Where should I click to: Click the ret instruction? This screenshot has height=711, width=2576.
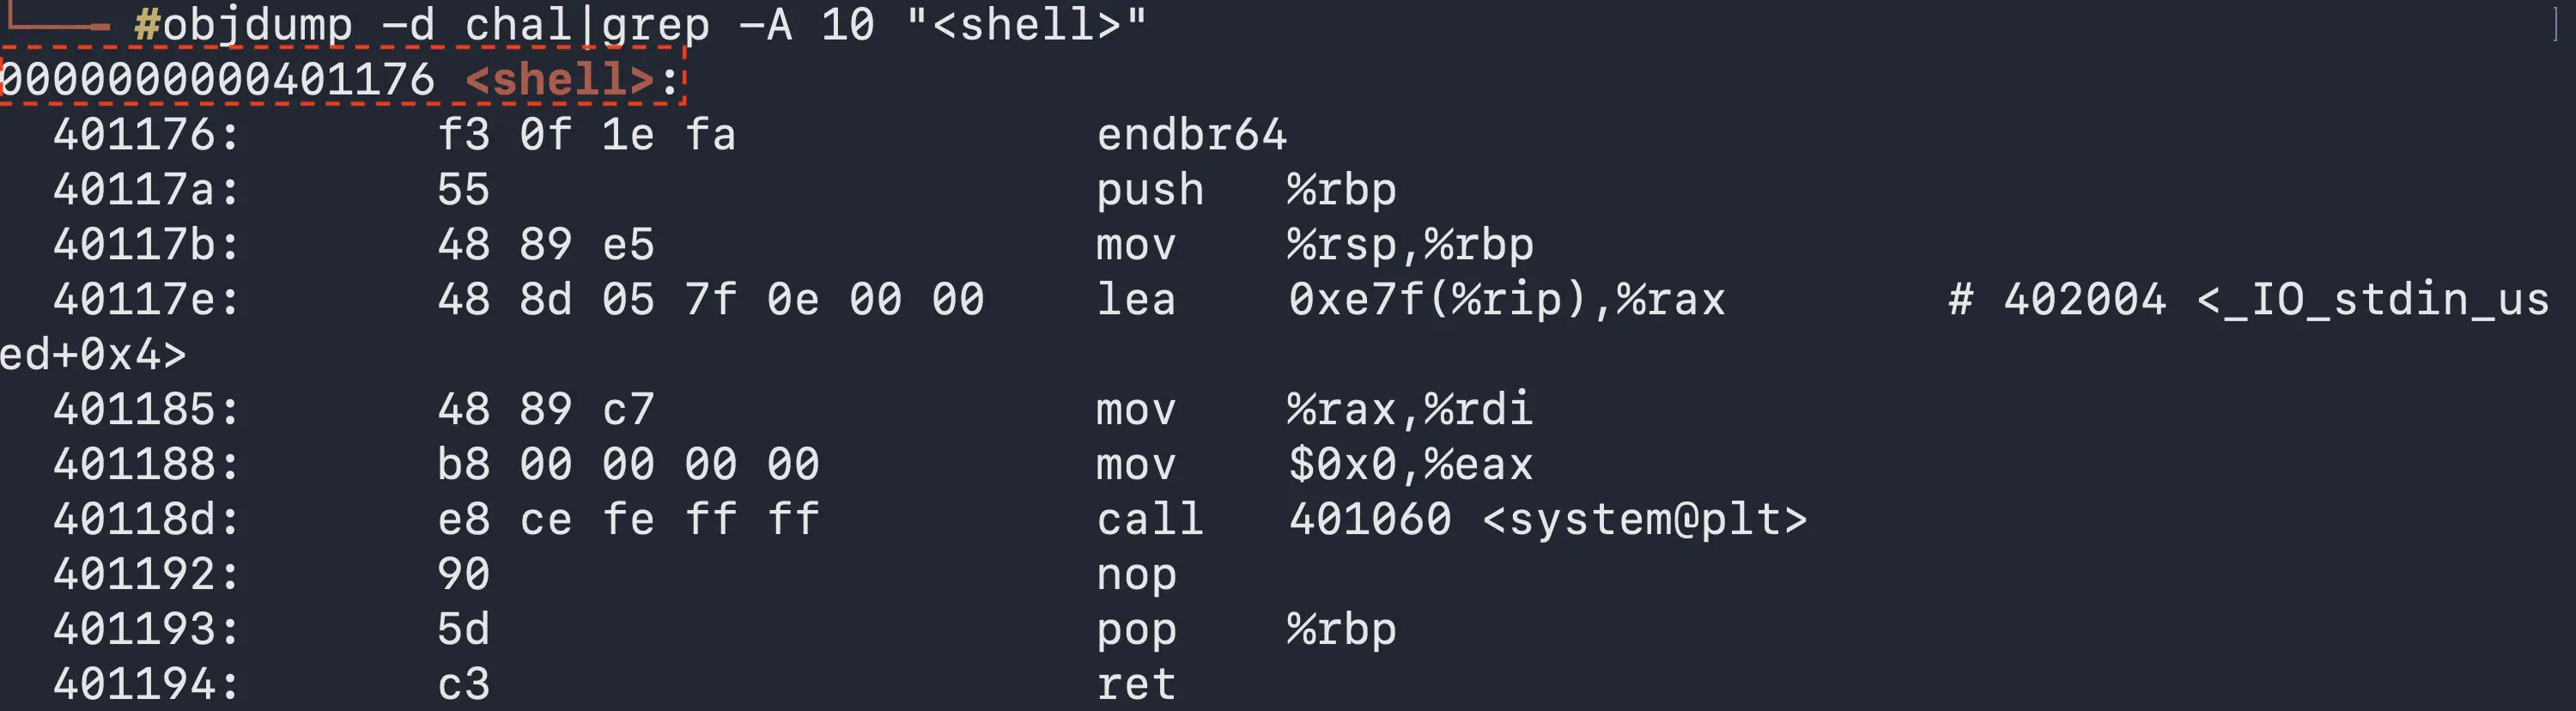pos(1136,684)
